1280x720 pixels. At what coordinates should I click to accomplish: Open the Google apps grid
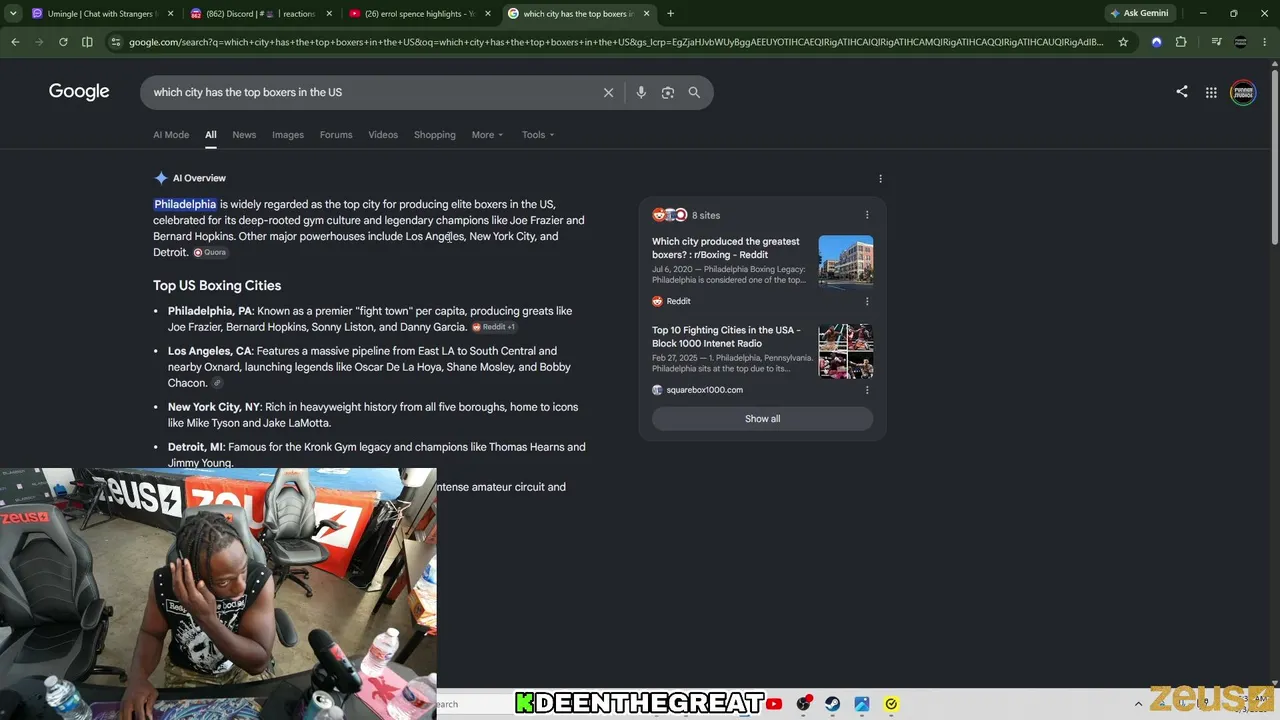(1211, 92)
